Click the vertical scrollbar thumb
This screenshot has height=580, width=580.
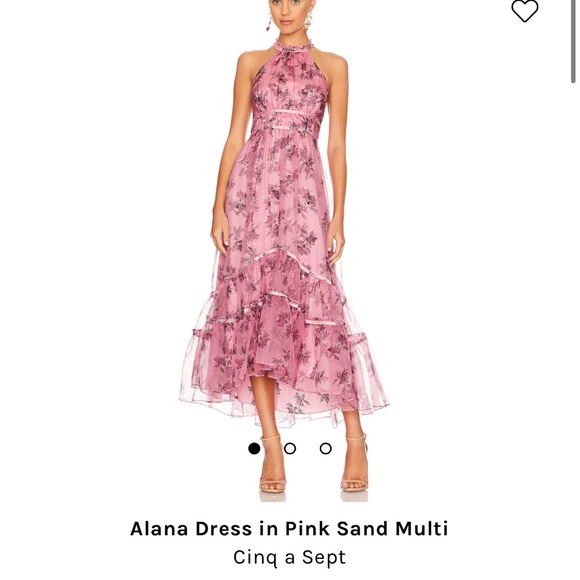point(573,41)
